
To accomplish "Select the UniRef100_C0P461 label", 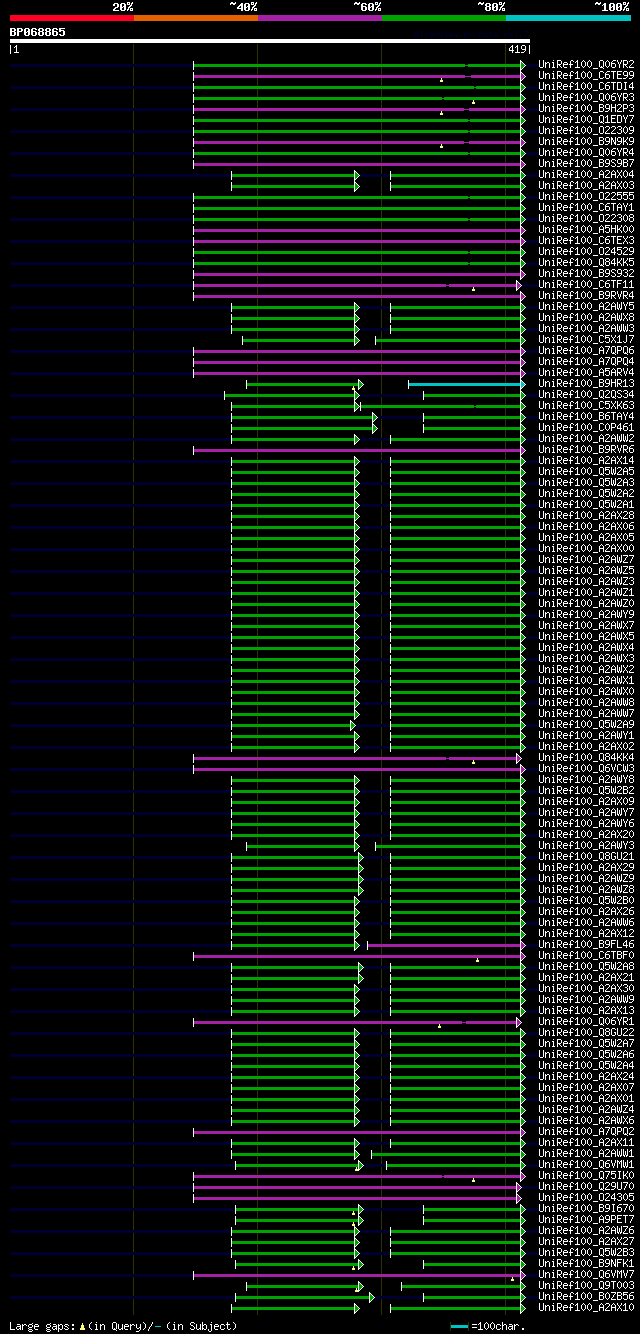I will [586, 428].
